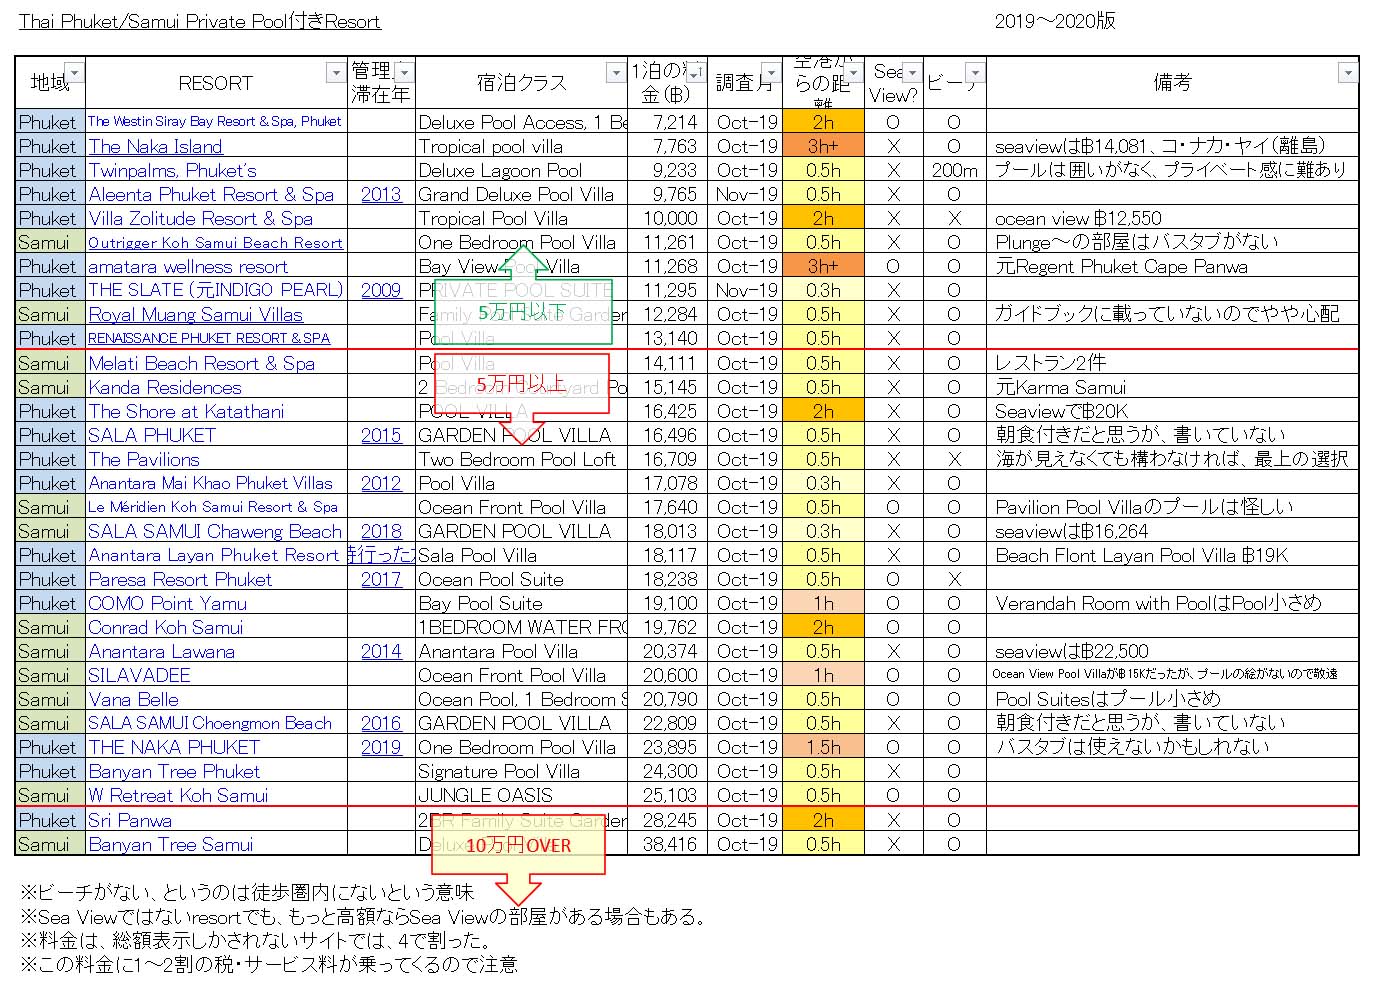The image size is (1375, 988).
Task: Open the RESORT column filter dropdown
Action: tap(335, 72)
